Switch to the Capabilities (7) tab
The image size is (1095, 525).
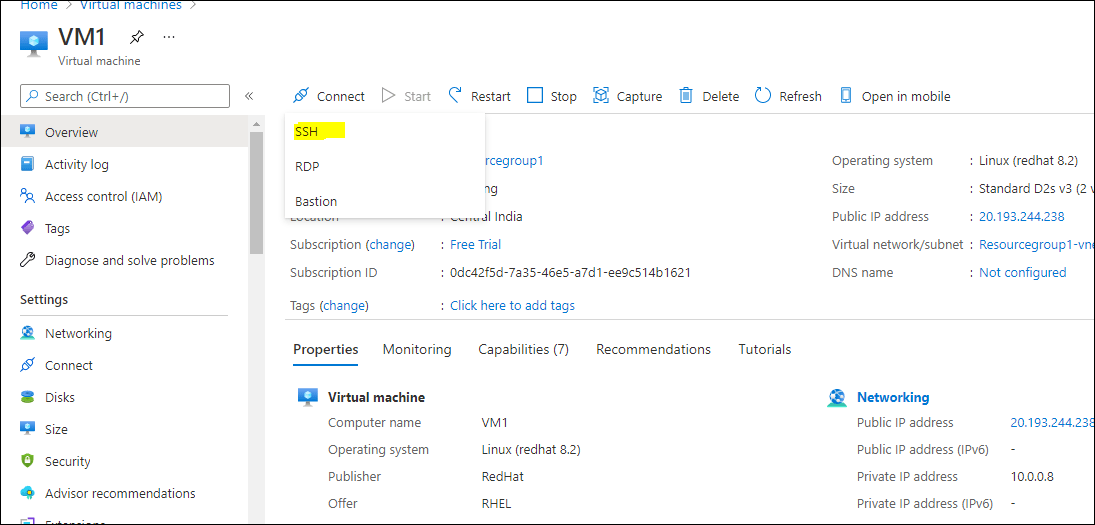[x=524, y=349]
